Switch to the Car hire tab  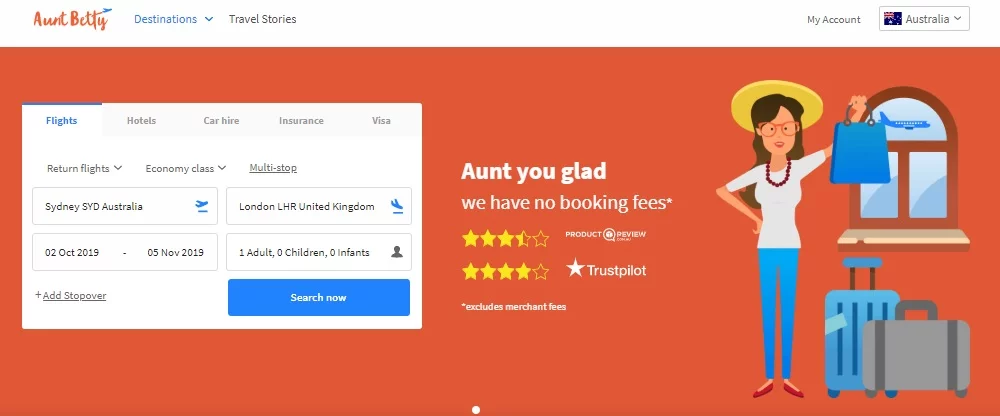coord(221,121)
